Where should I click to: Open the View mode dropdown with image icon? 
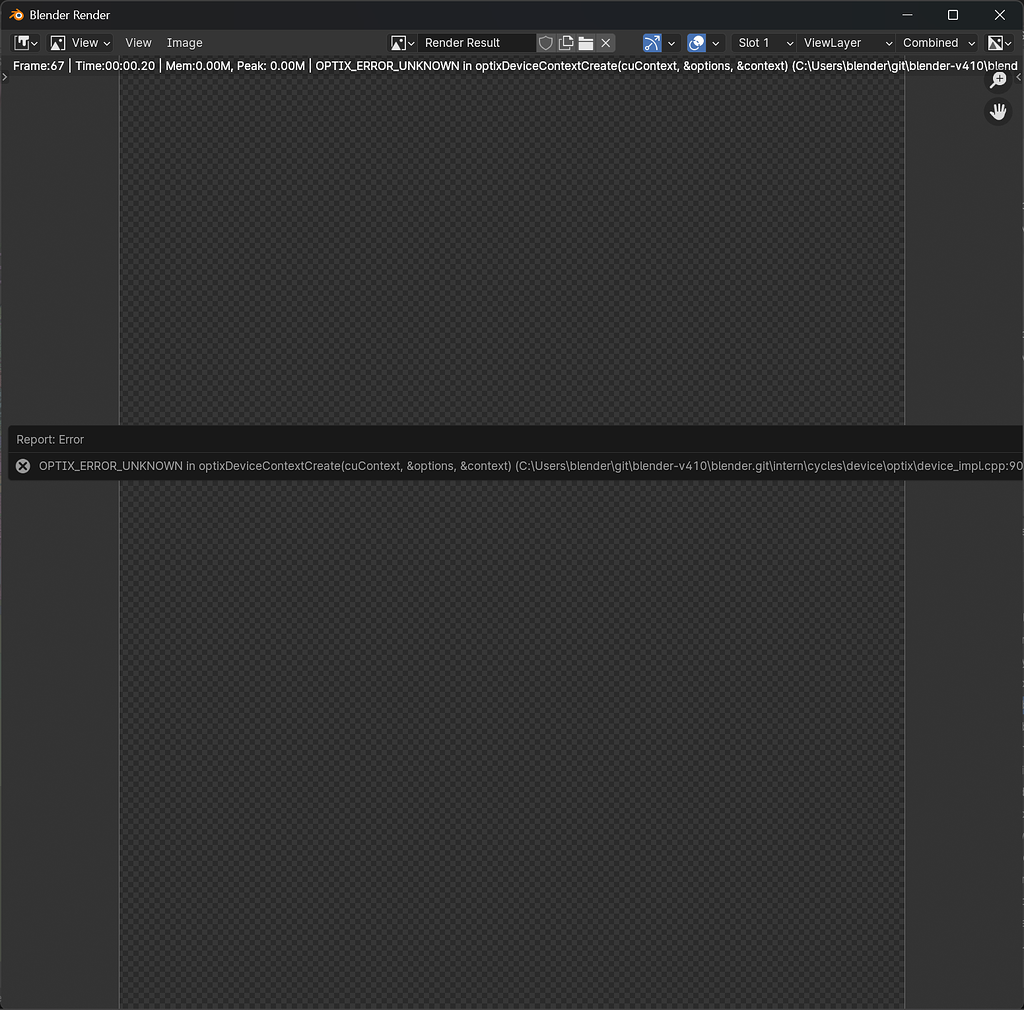[81, 43]
